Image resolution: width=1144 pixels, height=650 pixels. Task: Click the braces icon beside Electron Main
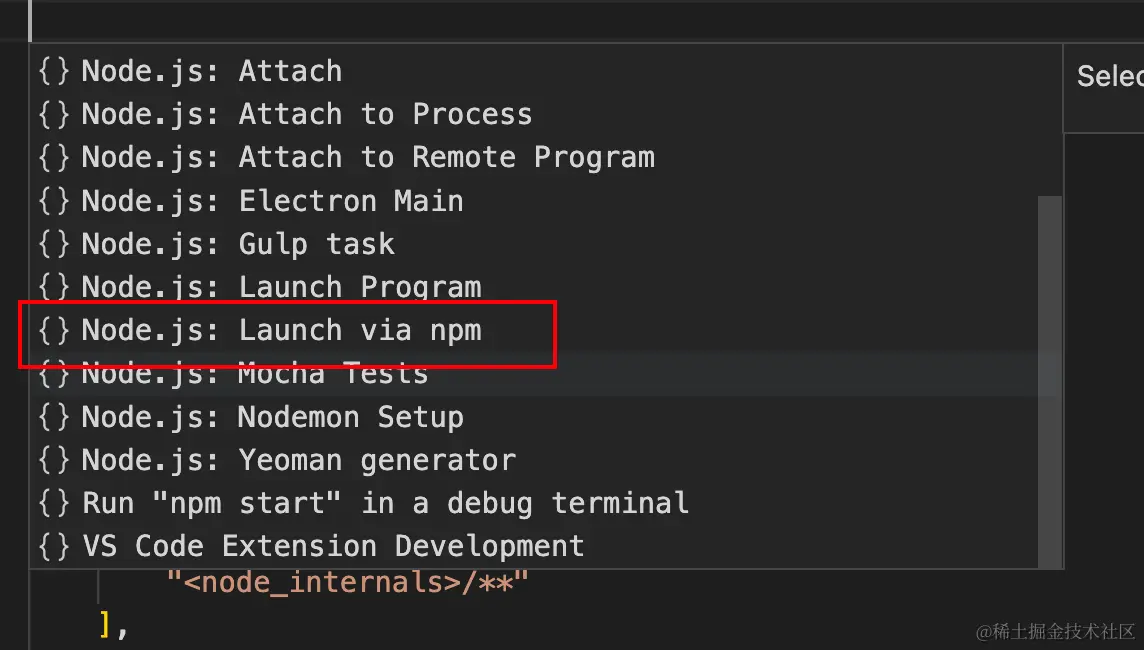point(54,201)
